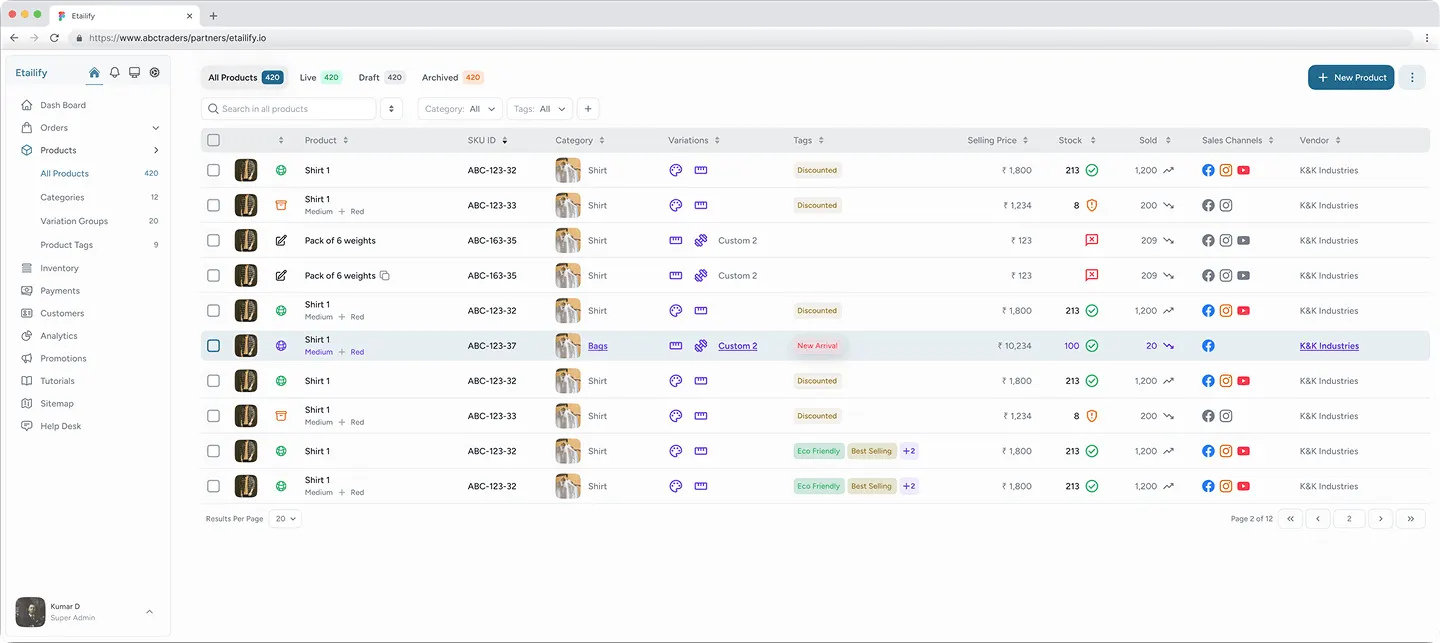Click the Help Desk chat icon
This screenshot has width=1440, height=643.
(27, 426)
